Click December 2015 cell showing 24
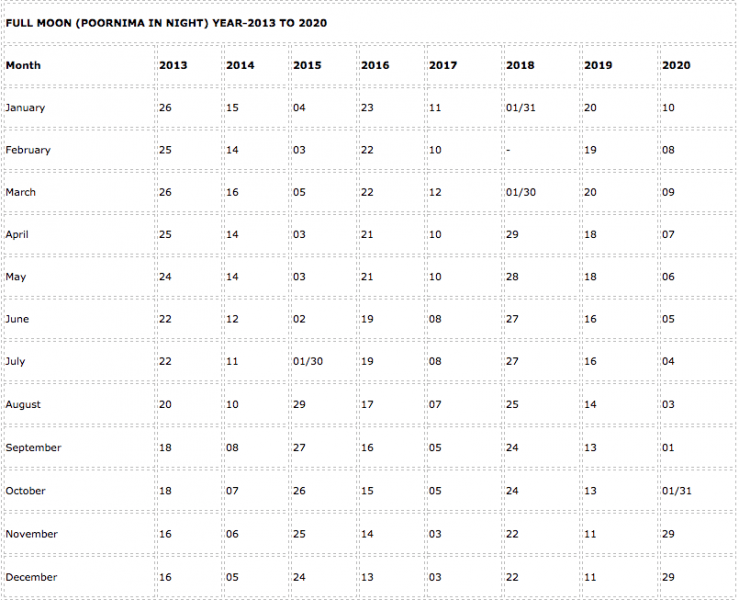 (x=299, y=577)
